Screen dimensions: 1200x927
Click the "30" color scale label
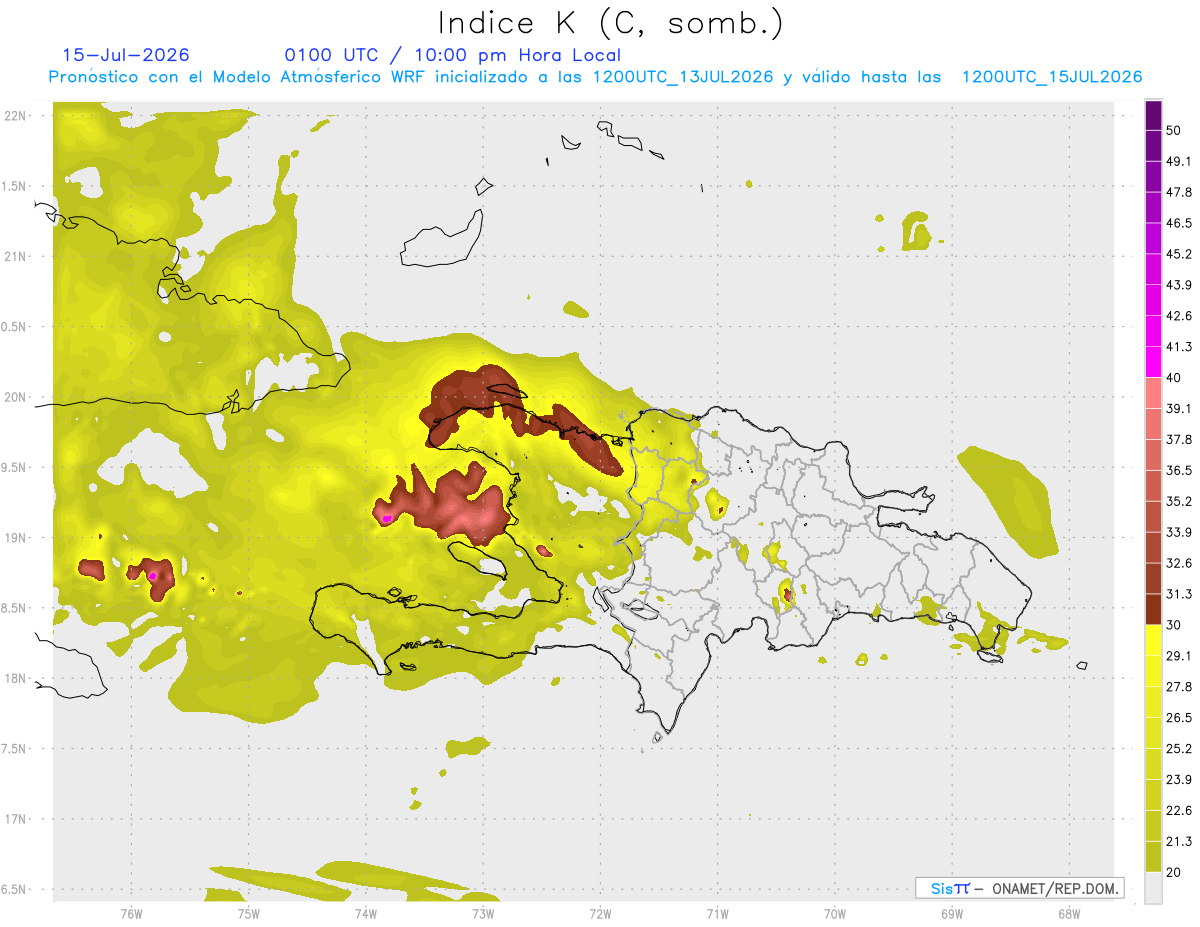[1175, 625]
